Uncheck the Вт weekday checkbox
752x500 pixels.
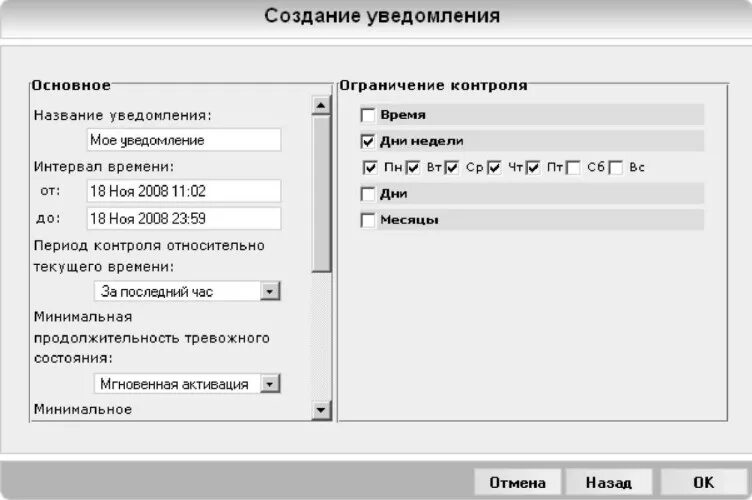[x=413, y=168]
